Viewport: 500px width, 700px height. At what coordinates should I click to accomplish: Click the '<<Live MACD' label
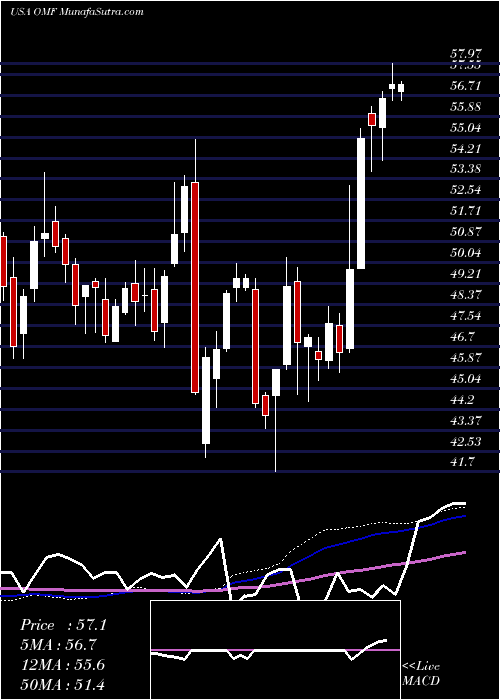[421, 673]
